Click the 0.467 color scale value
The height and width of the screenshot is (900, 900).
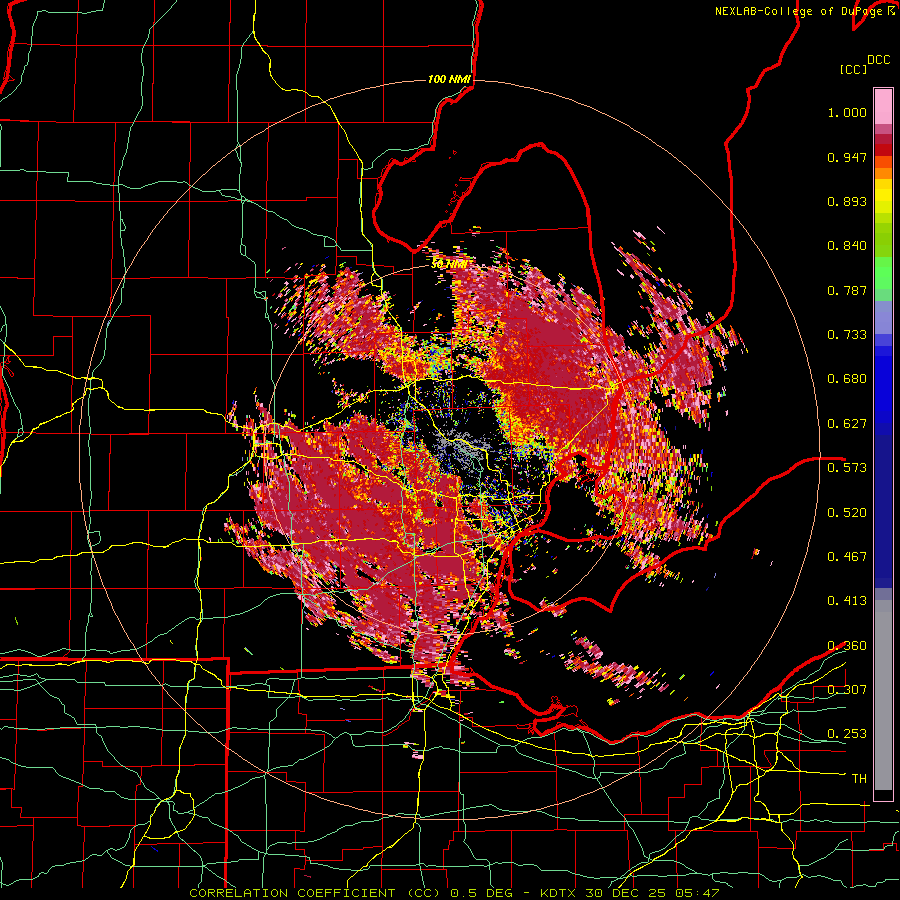847,557
